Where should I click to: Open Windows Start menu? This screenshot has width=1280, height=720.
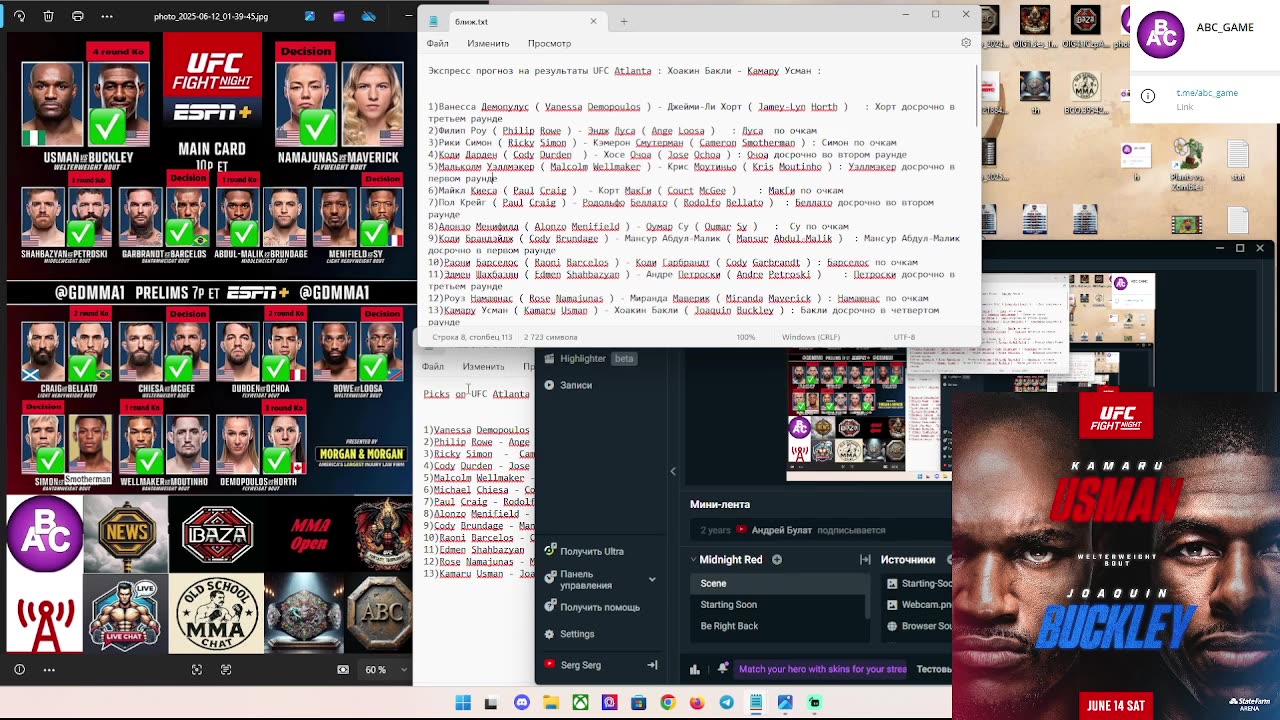(463, 703)
